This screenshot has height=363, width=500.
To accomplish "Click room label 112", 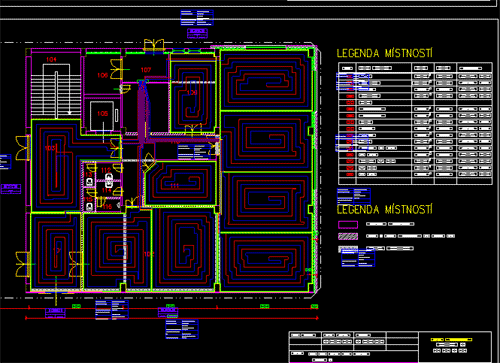I will pyautogui.click(x=106, y=170).
